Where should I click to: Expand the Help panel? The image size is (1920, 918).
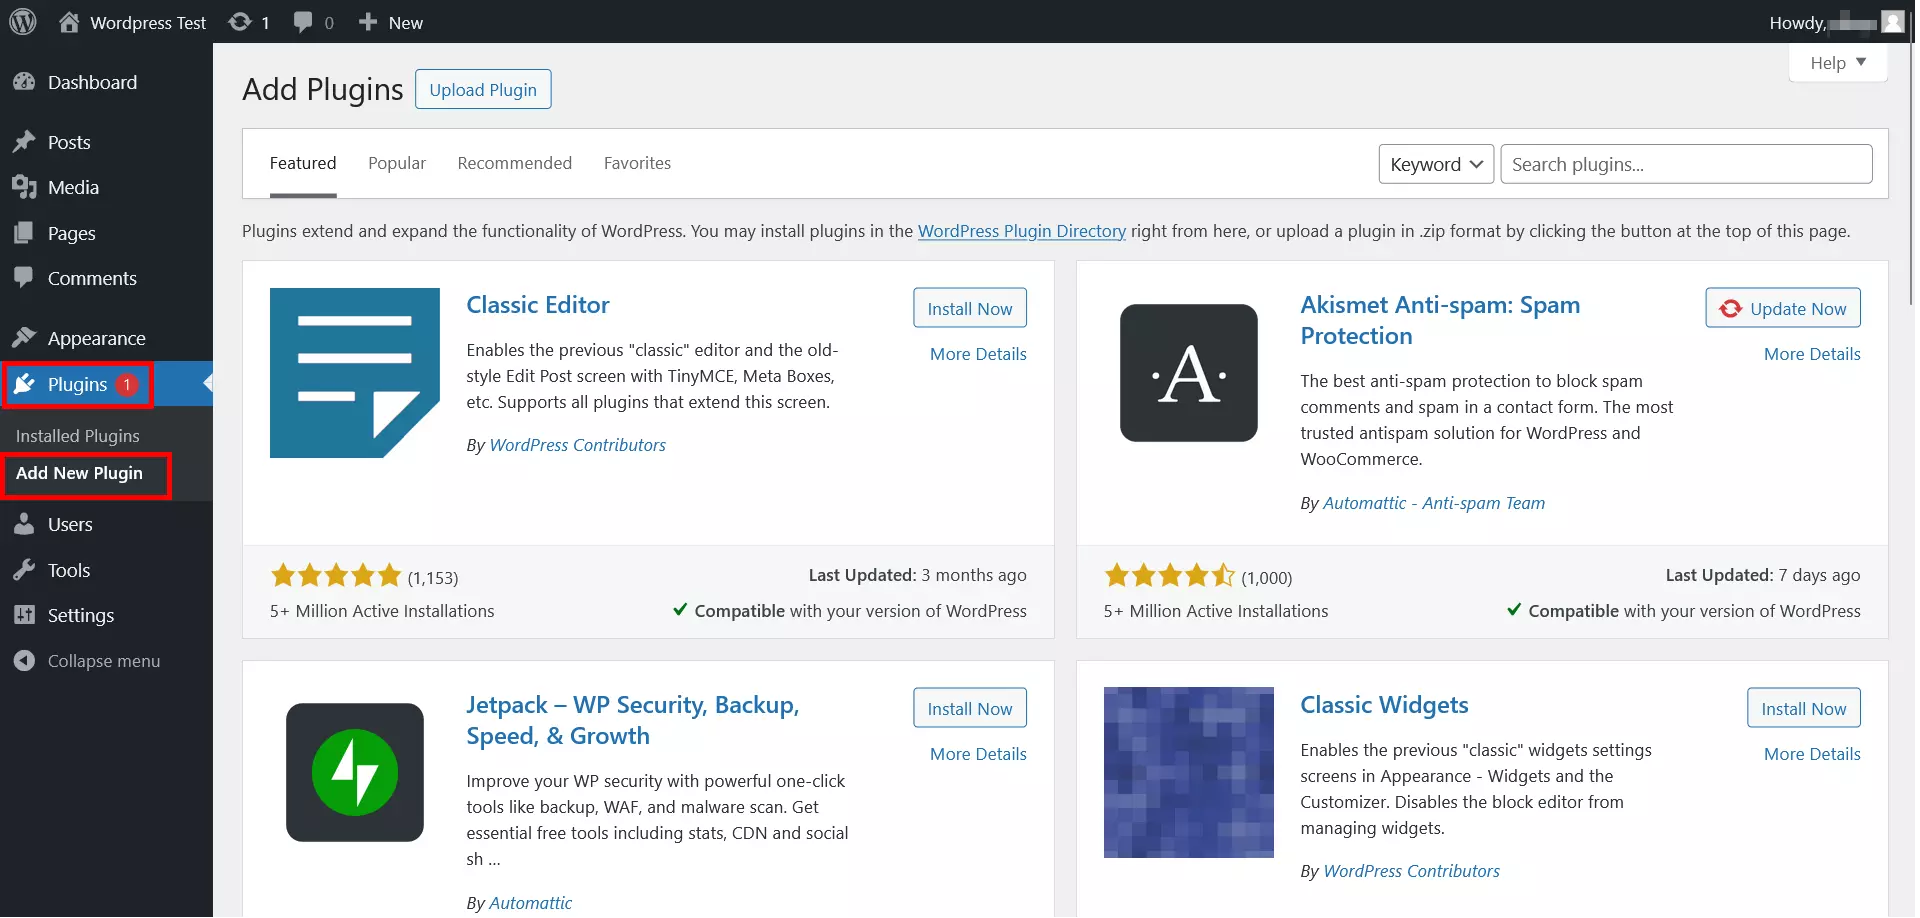(1838, 62)
